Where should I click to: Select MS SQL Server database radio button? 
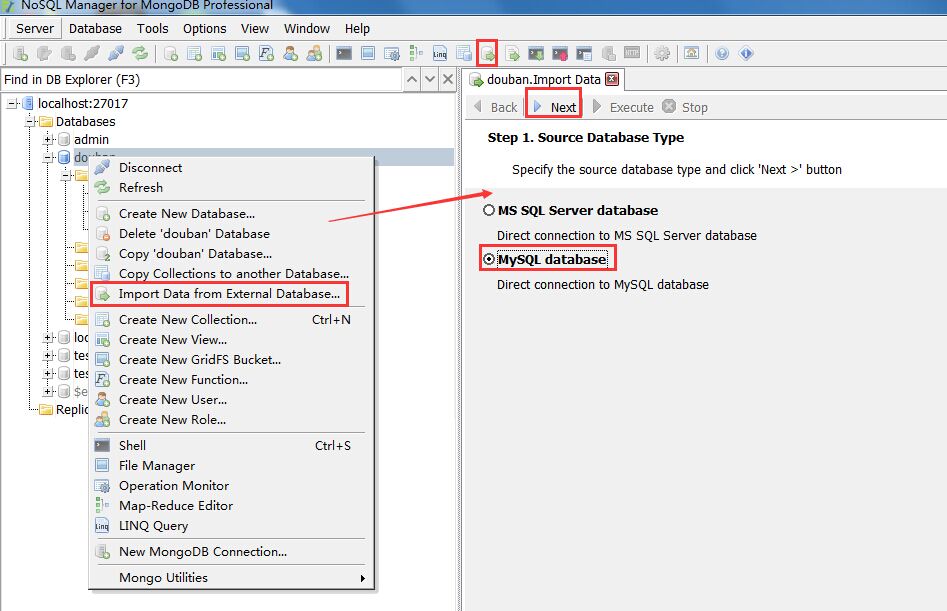[x=489, y=211]
